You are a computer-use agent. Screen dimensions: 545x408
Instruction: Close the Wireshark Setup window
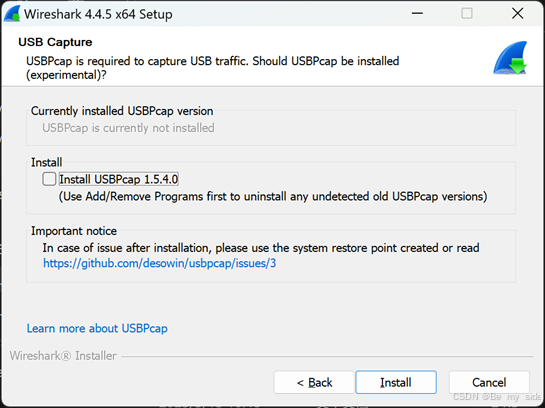(x=518, y=14)
